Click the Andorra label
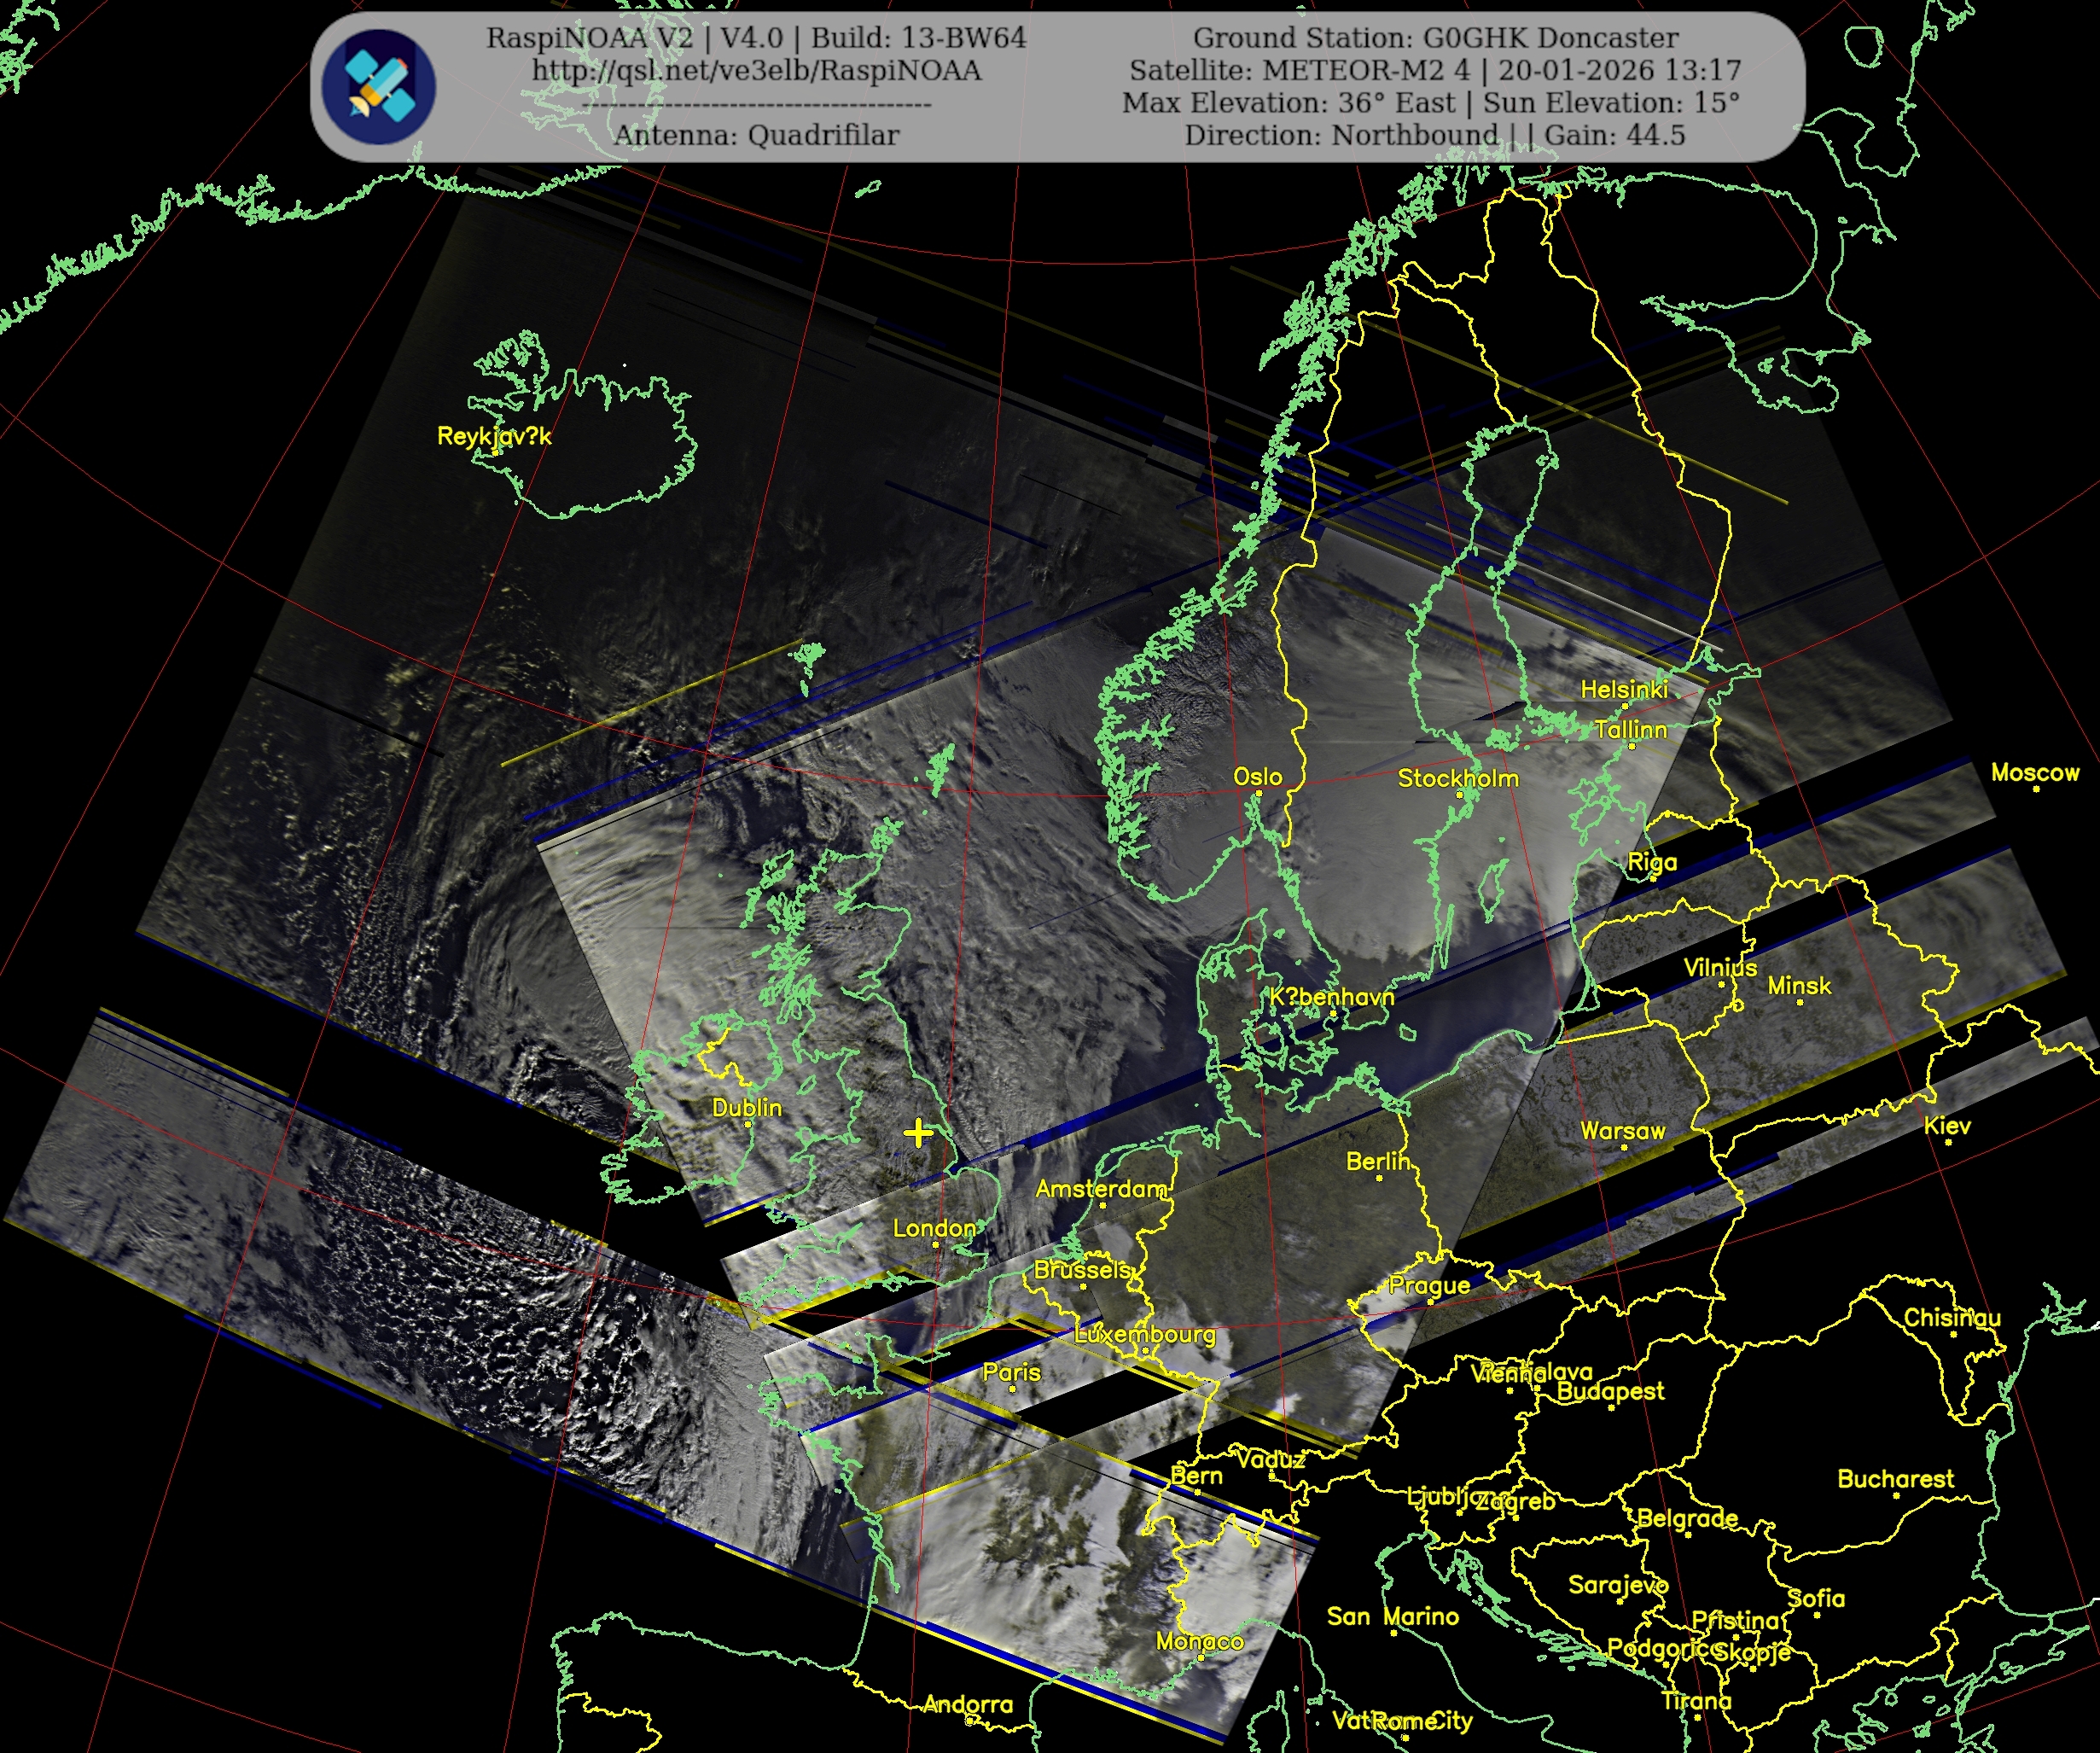This screenshot has height=1753, width=2100. pyautogui.click(x=967, y=1704)
